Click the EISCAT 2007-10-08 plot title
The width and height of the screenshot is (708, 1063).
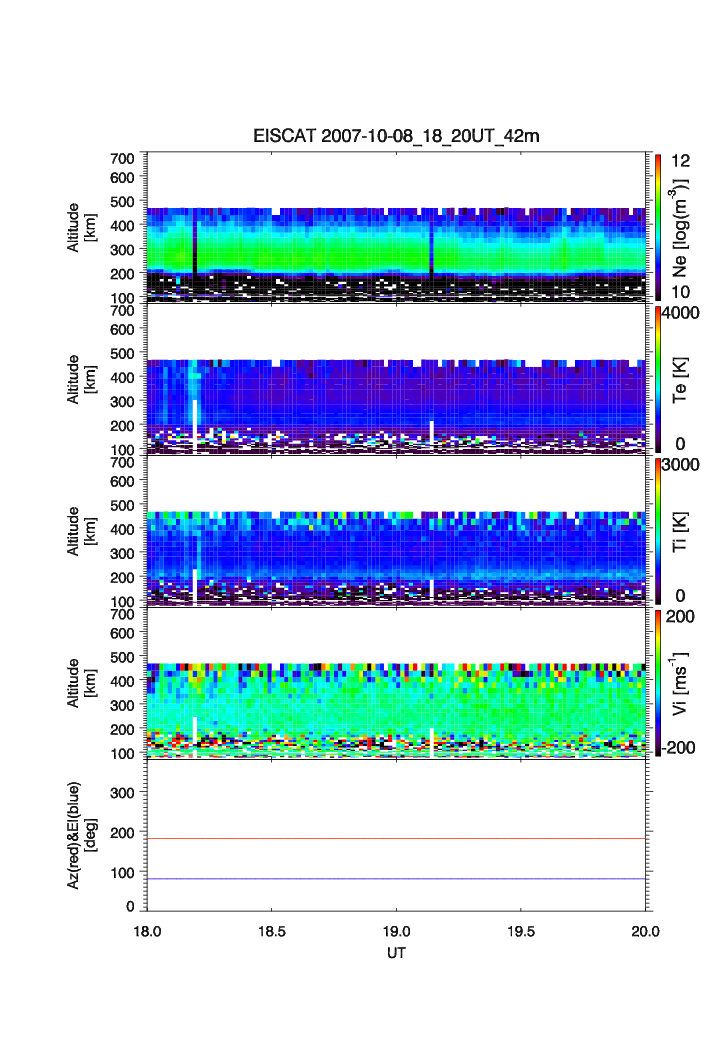(396, 136)
